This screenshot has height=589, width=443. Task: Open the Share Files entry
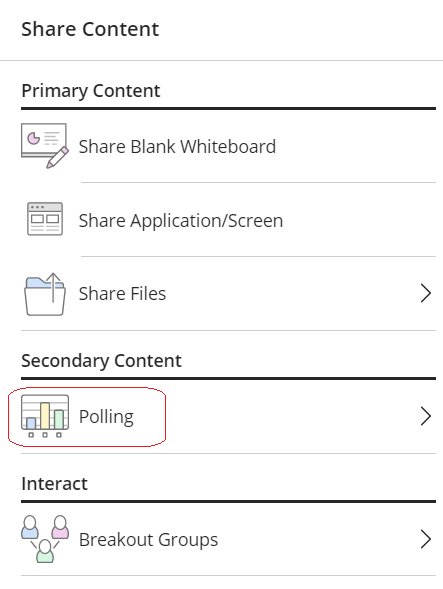[228, 294]
